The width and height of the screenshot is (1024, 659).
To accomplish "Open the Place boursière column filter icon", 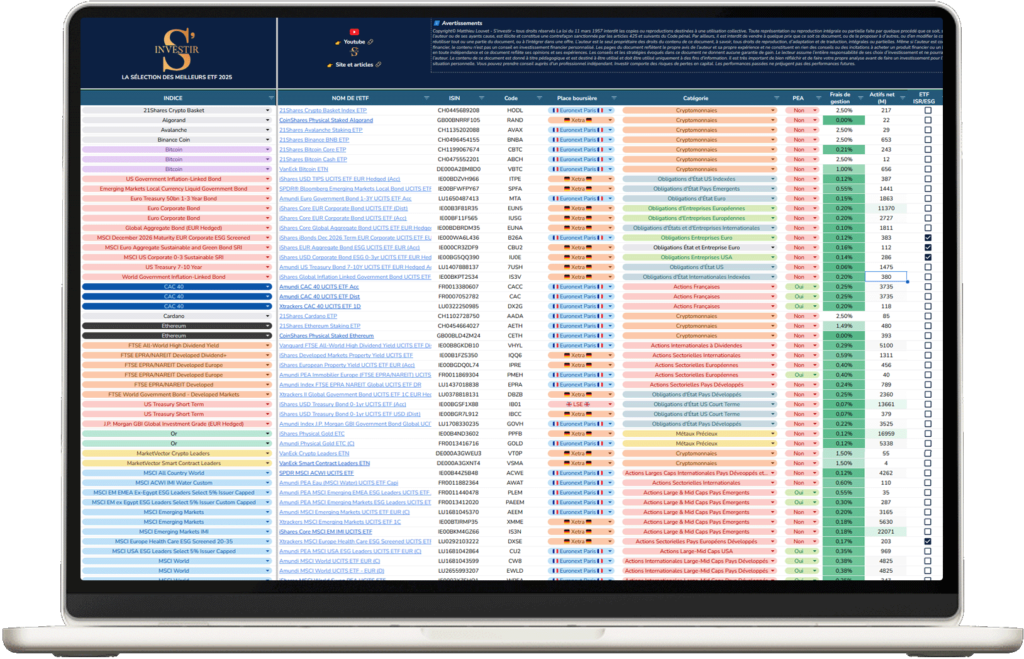I will [613, 98].
